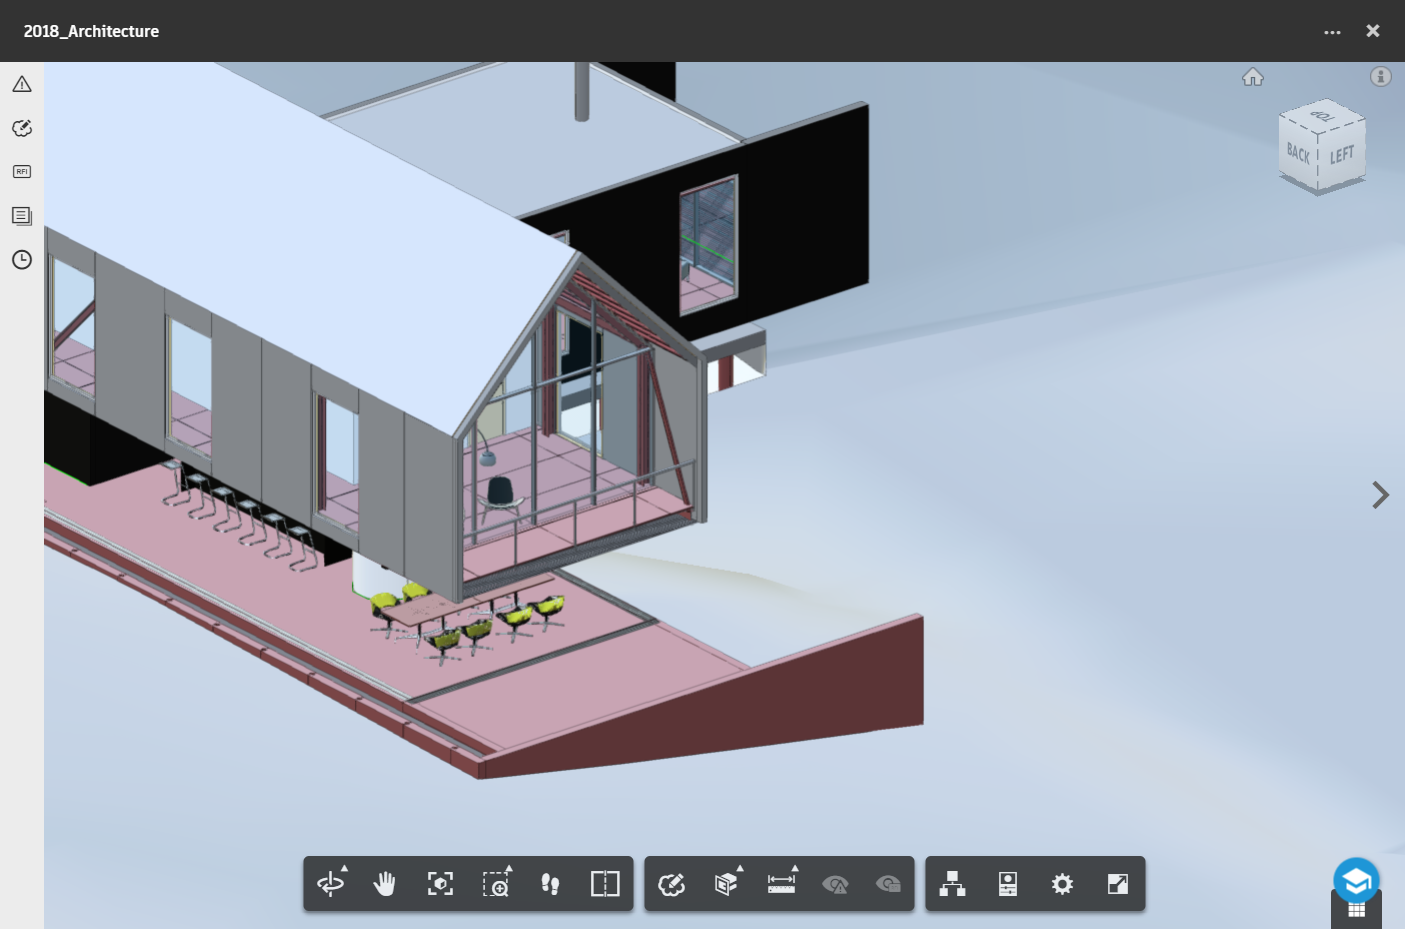Return to the home view with the house icon
This screenshot has height=929, width=1405.
coord(1253,77)
